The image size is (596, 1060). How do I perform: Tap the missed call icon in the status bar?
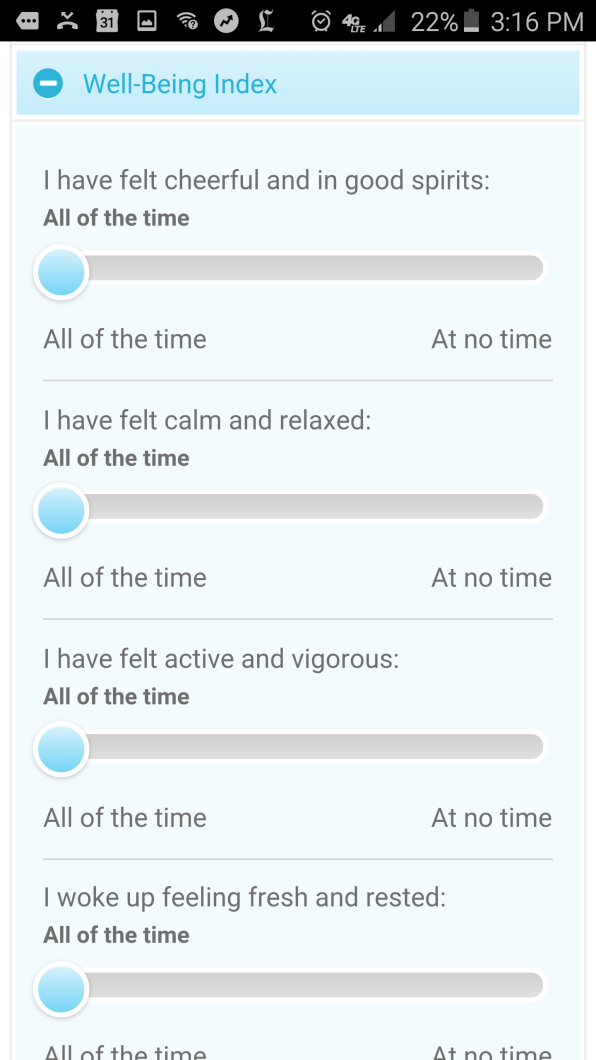pos(66,22)
